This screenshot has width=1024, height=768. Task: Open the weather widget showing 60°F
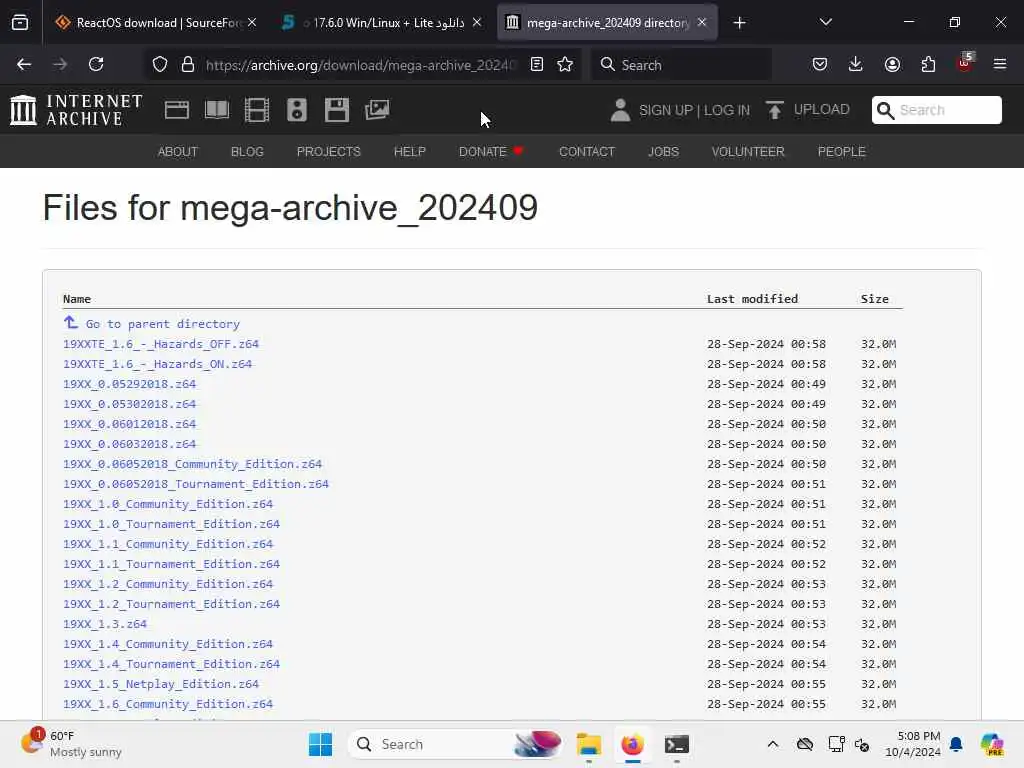[71, 744]
